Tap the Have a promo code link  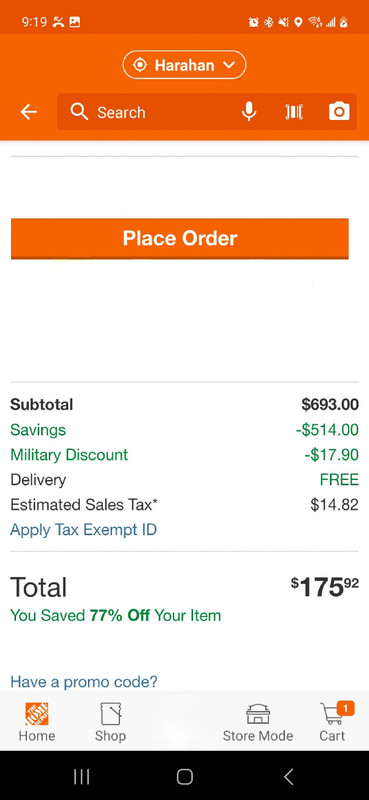click(84, 681)
